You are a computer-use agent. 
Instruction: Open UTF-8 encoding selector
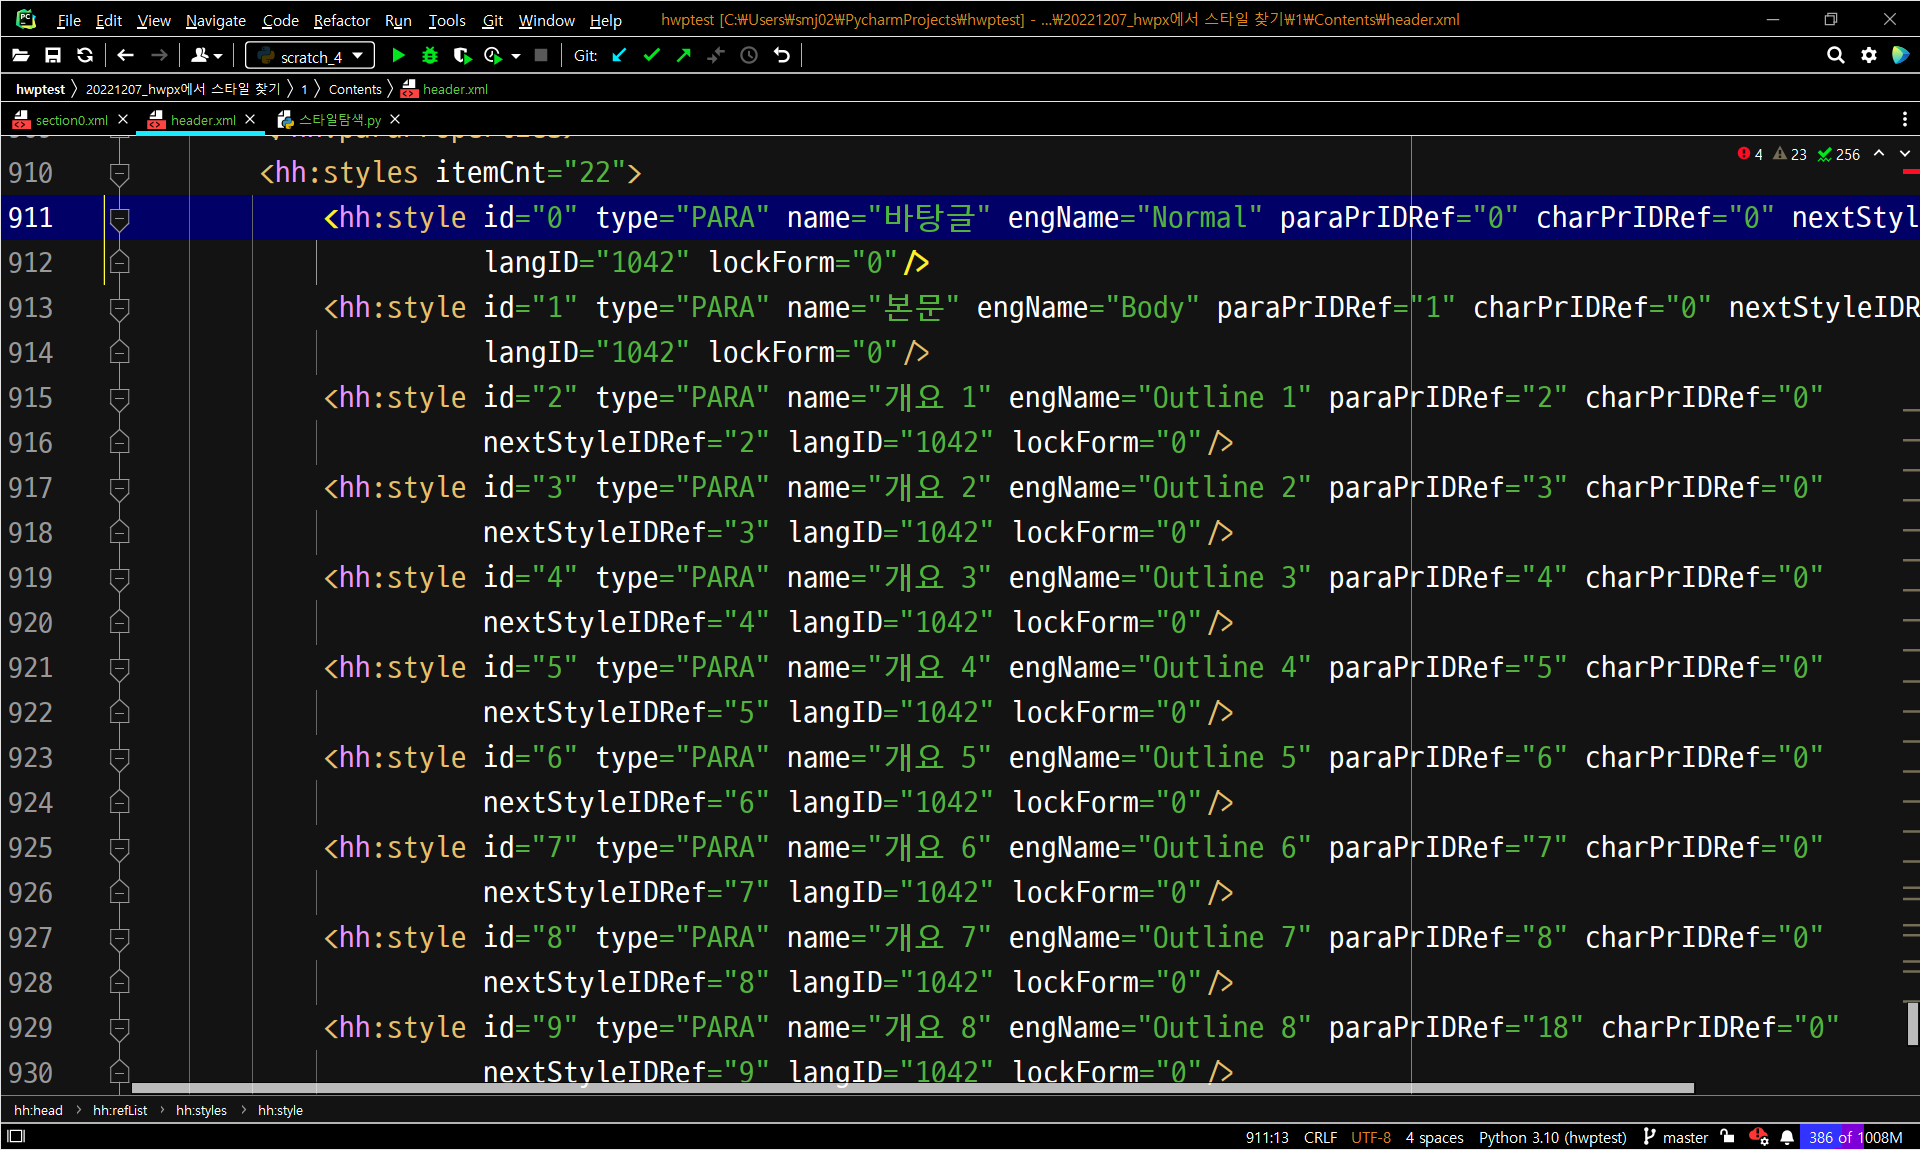pos(1370,1137)
